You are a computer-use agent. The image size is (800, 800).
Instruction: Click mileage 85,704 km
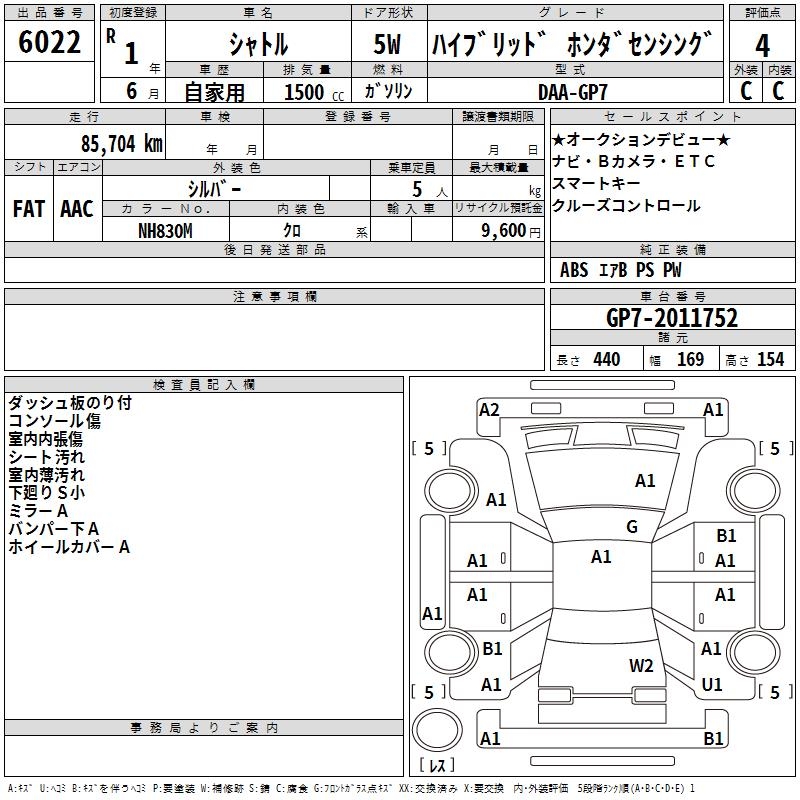click(x=121, y=144)
